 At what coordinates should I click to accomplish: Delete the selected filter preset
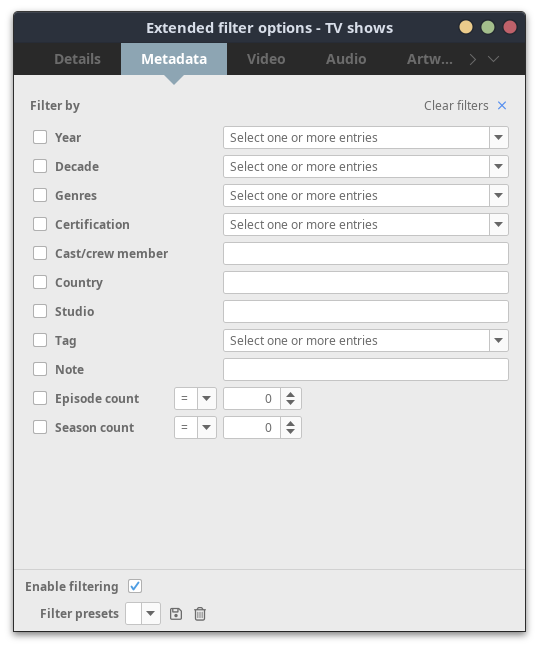[200, 614]
